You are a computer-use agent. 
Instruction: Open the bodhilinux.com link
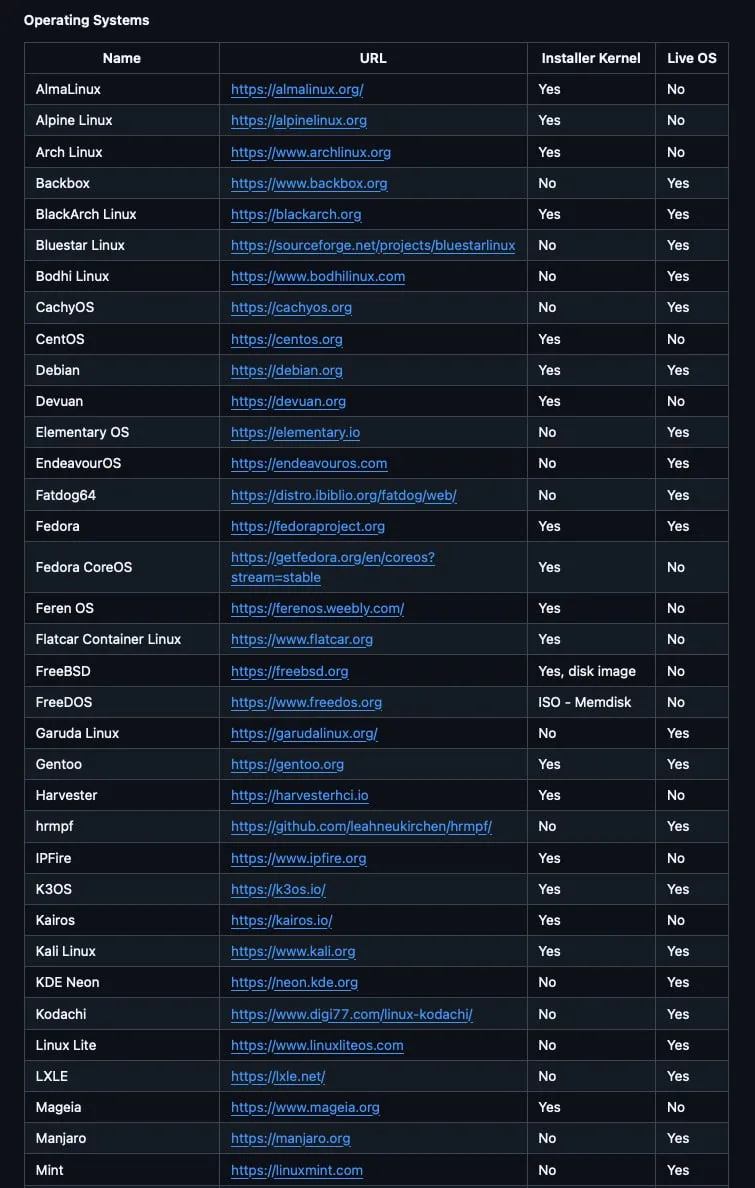point(318,276)
